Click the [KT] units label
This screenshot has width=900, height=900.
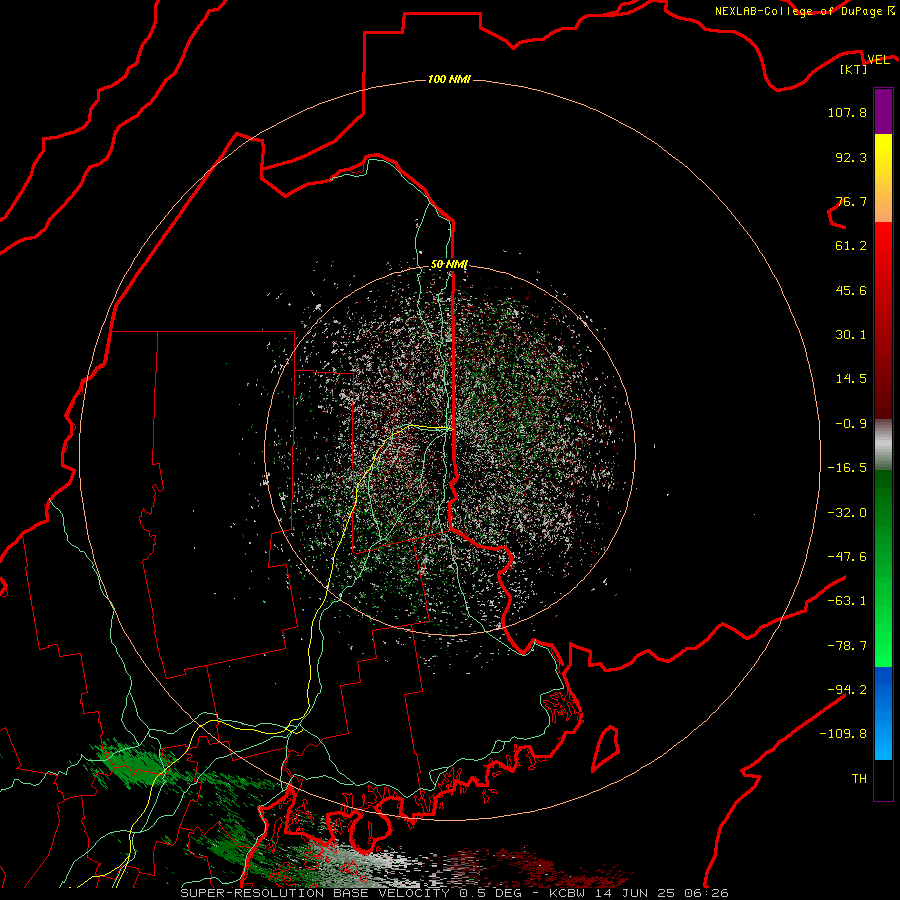854,69
